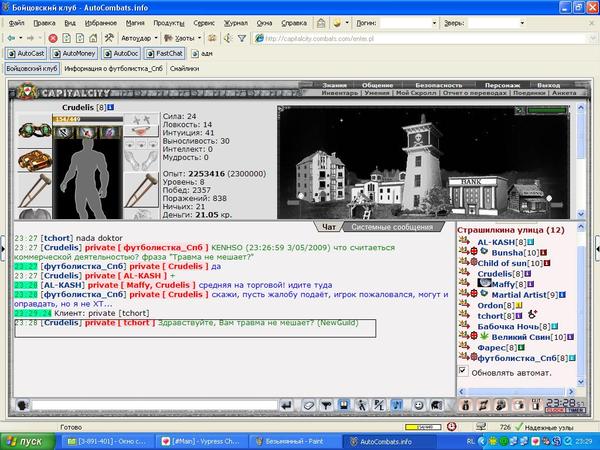Click the crutch weapon slot on left
600x450 pixels.
tap(34, 190)
